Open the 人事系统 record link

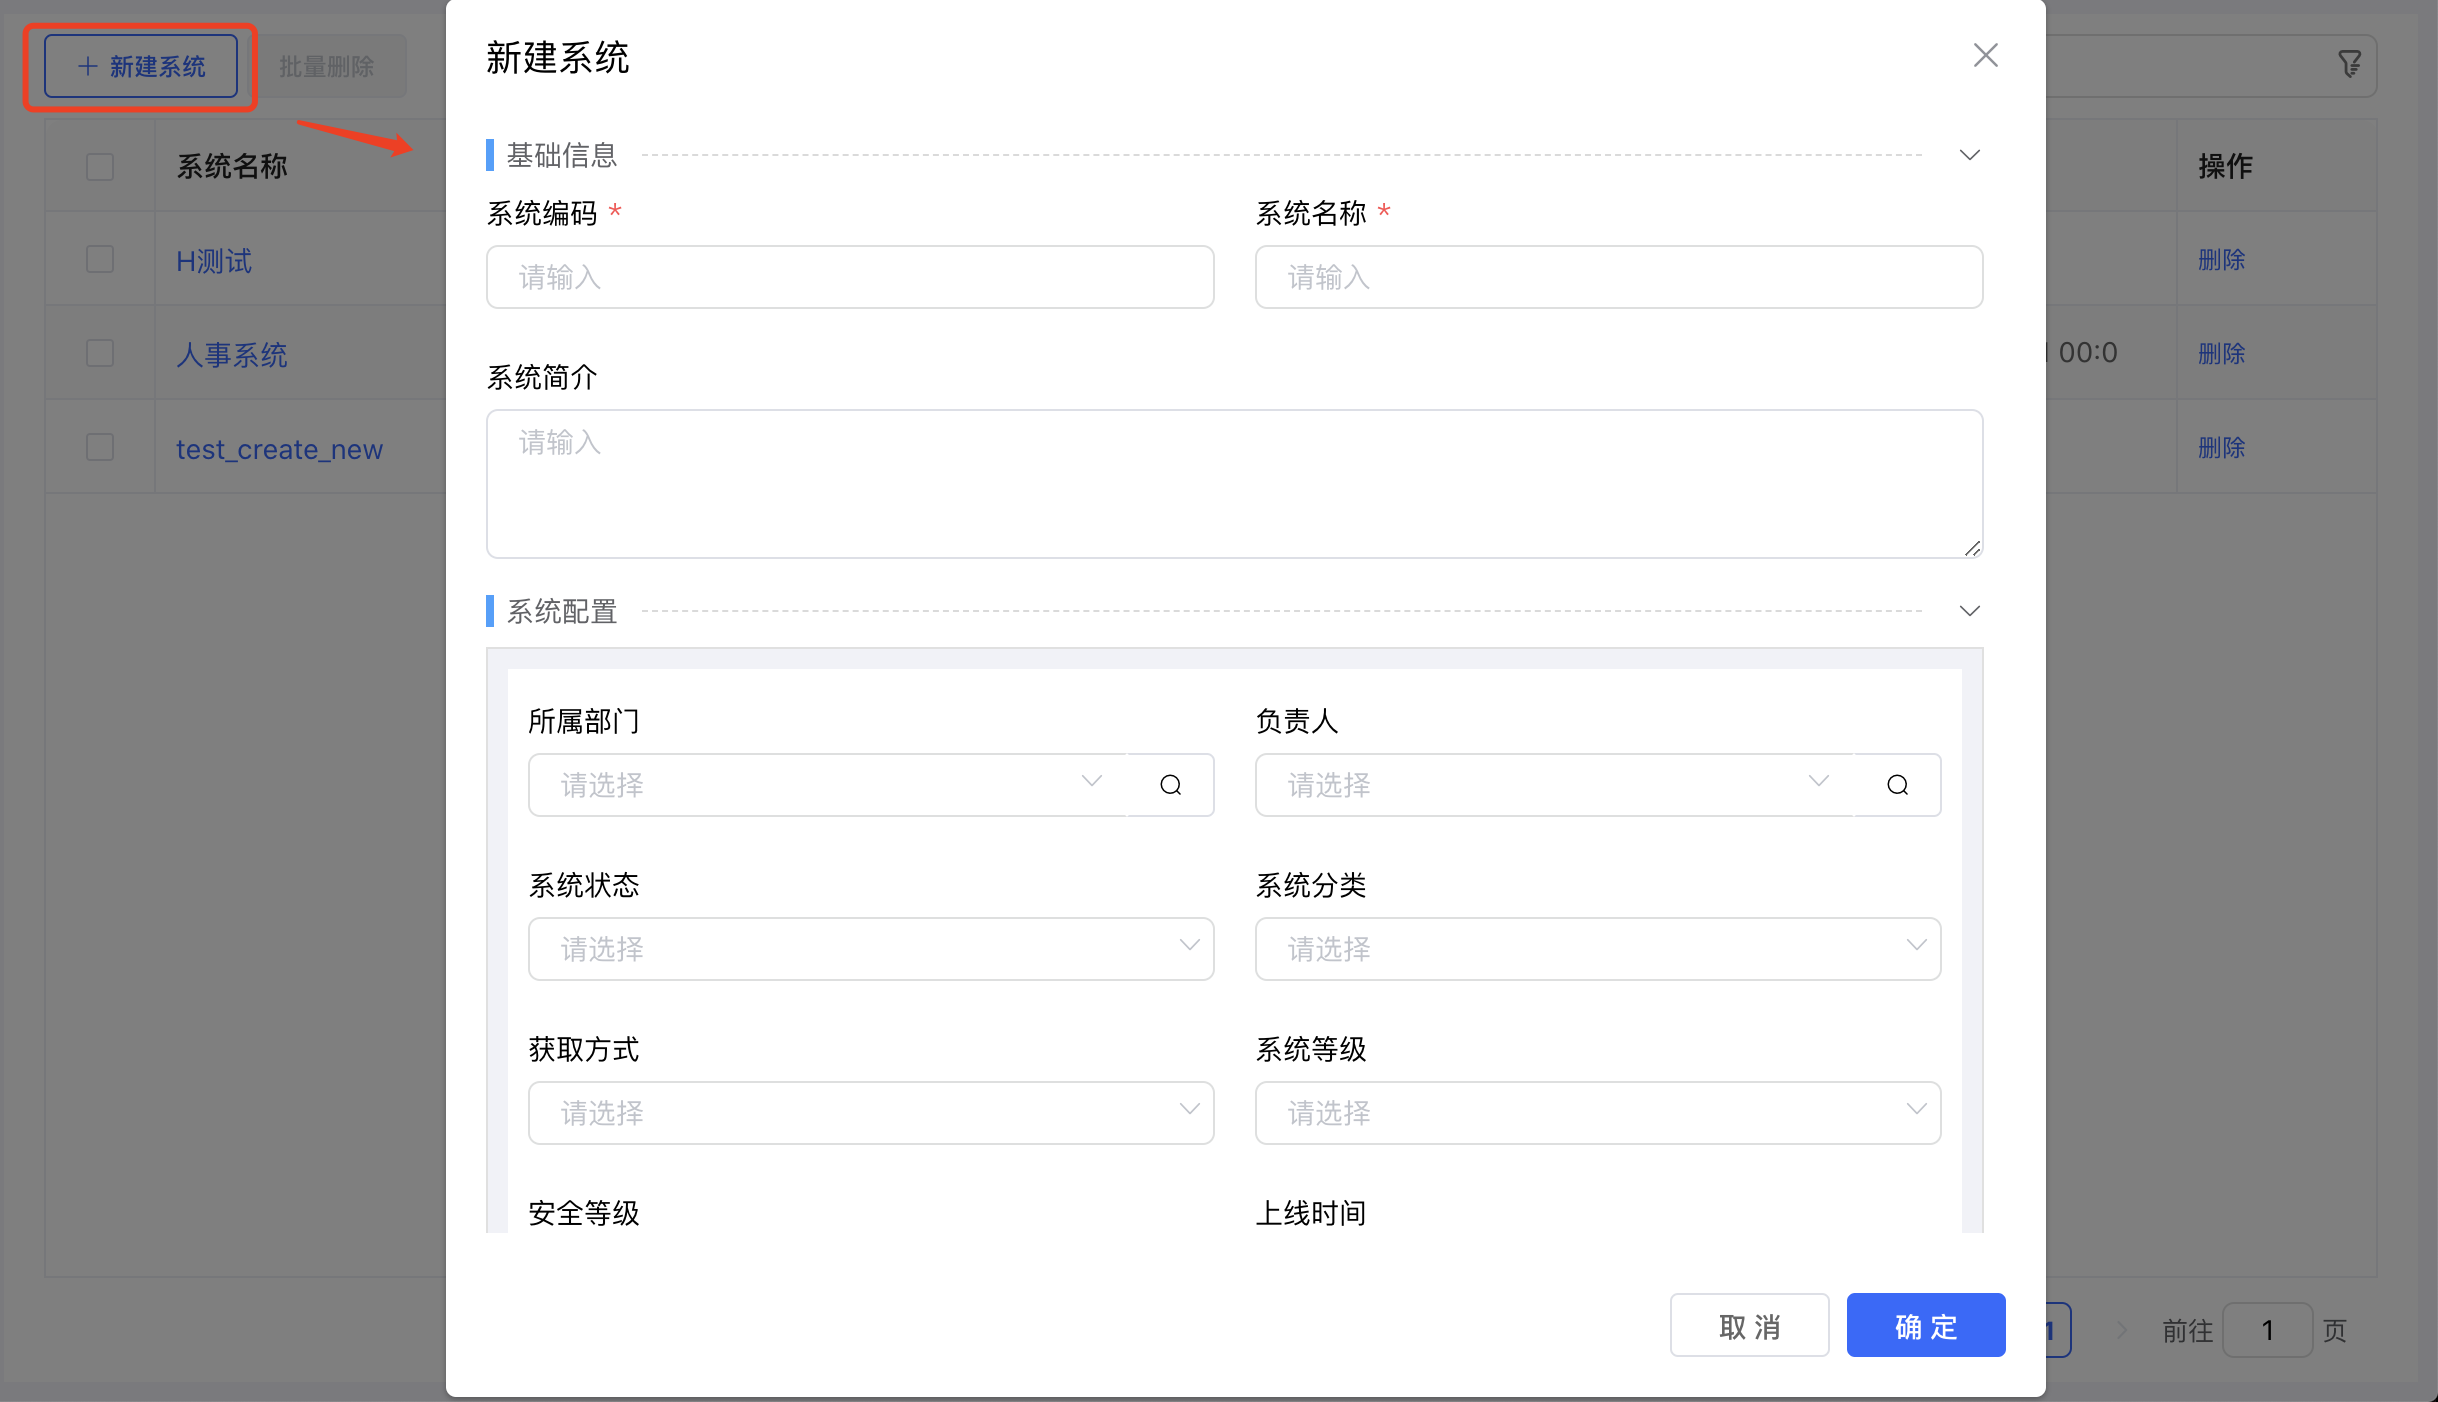click(x=231, y=354)
